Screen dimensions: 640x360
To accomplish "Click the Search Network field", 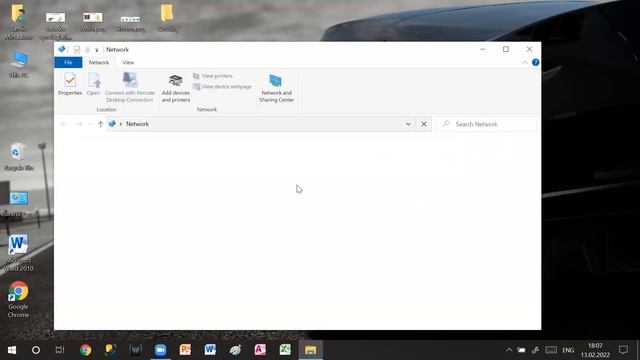I will tap(487, 124).
